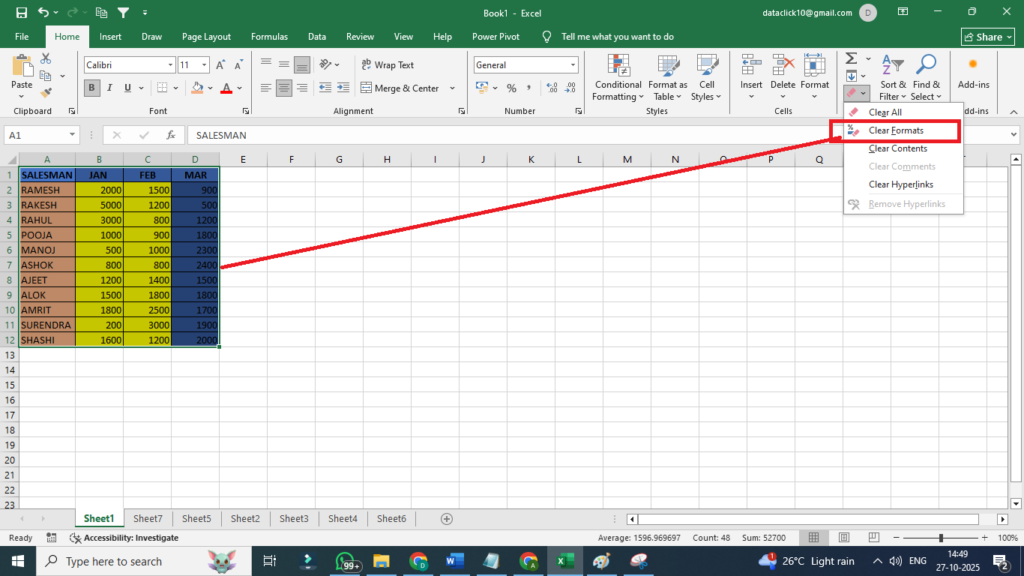
Task: Open the Calibri font name dropdown
Action: 169,65
